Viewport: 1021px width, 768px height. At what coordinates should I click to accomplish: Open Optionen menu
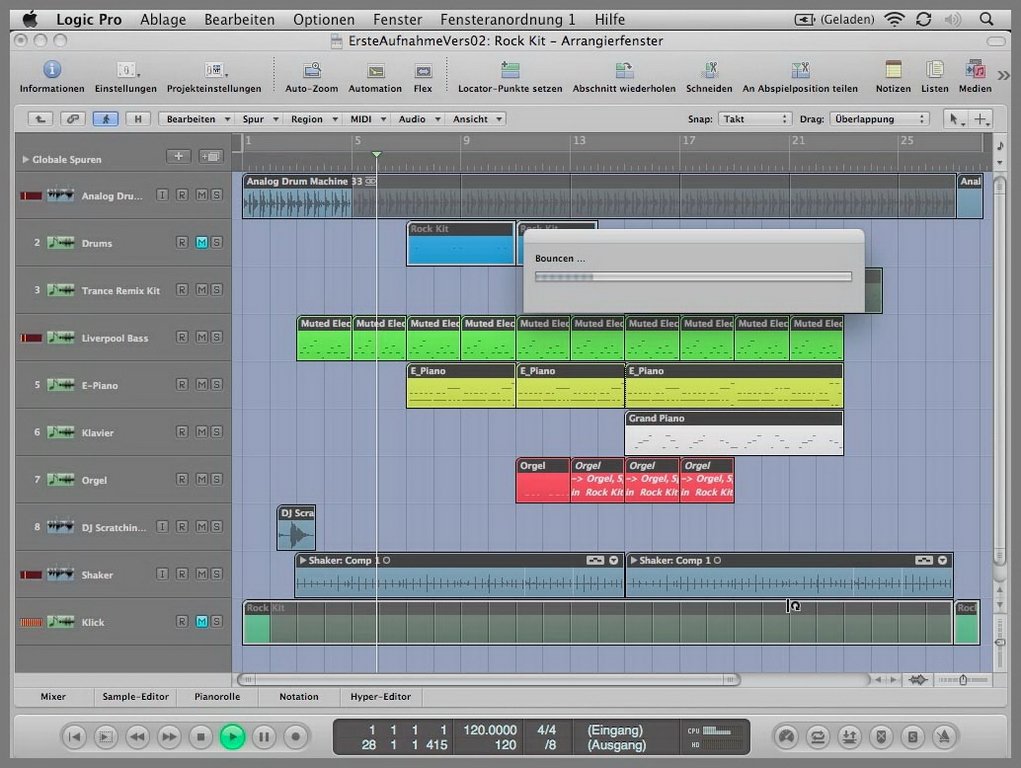pyautogui.click(x=324, y=20)
